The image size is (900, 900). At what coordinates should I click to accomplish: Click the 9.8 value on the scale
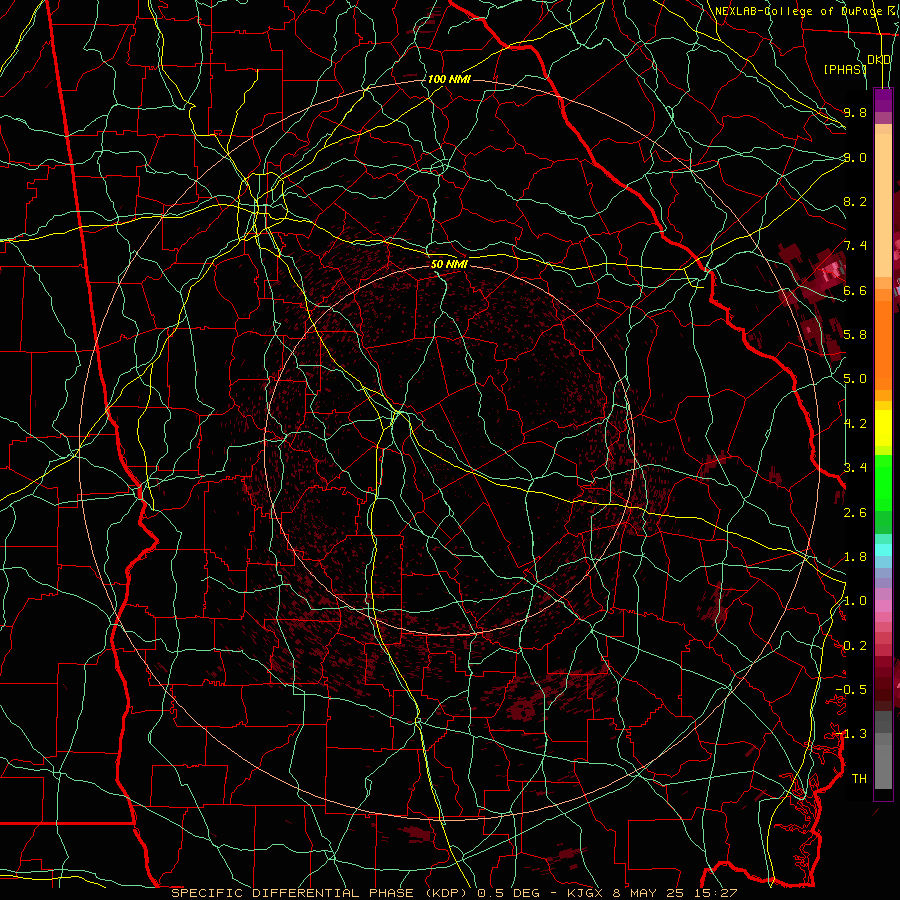pyautogui.click(x=855, y=112)
